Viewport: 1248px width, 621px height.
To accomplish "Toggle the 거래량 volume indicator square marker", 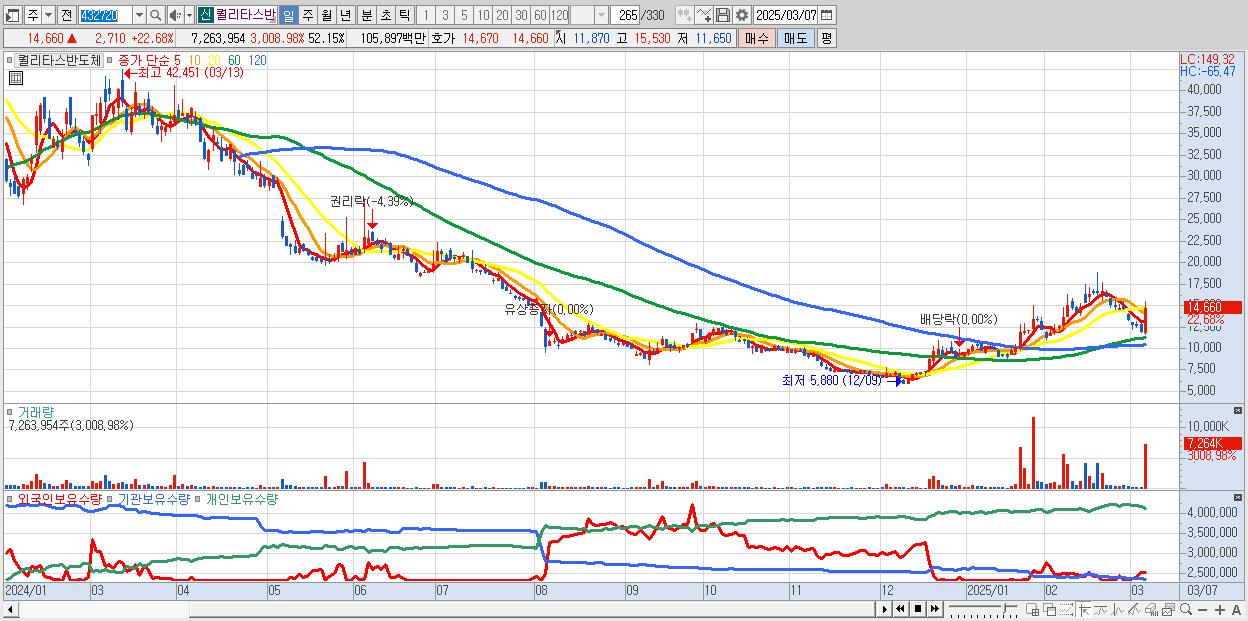I will (x=11, y=412).
